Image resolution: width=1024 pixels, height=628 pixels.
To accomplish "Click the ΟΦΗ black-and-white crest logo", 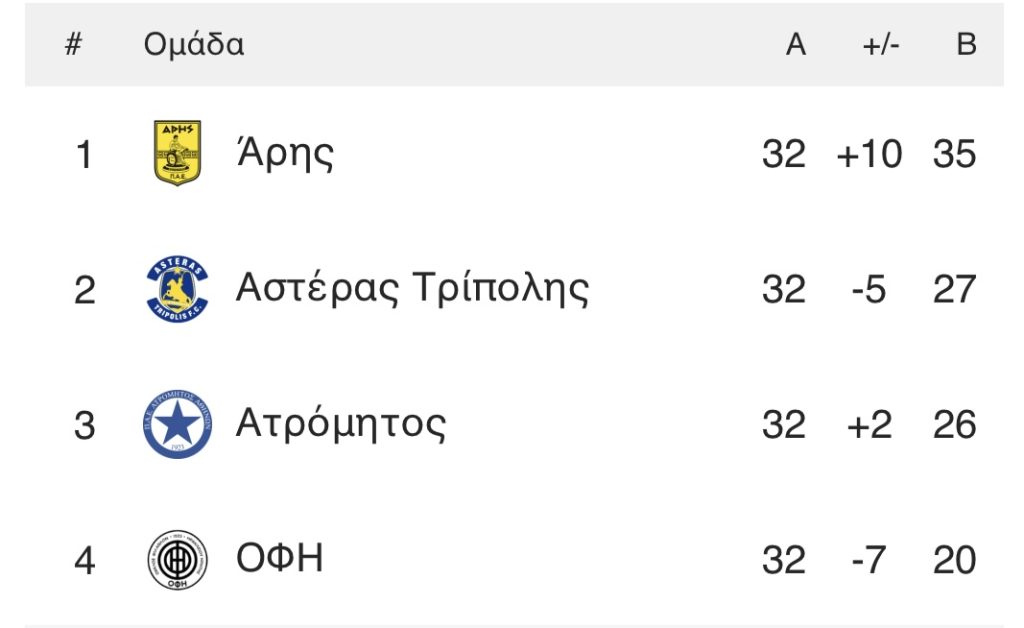I will click(177, 559).
